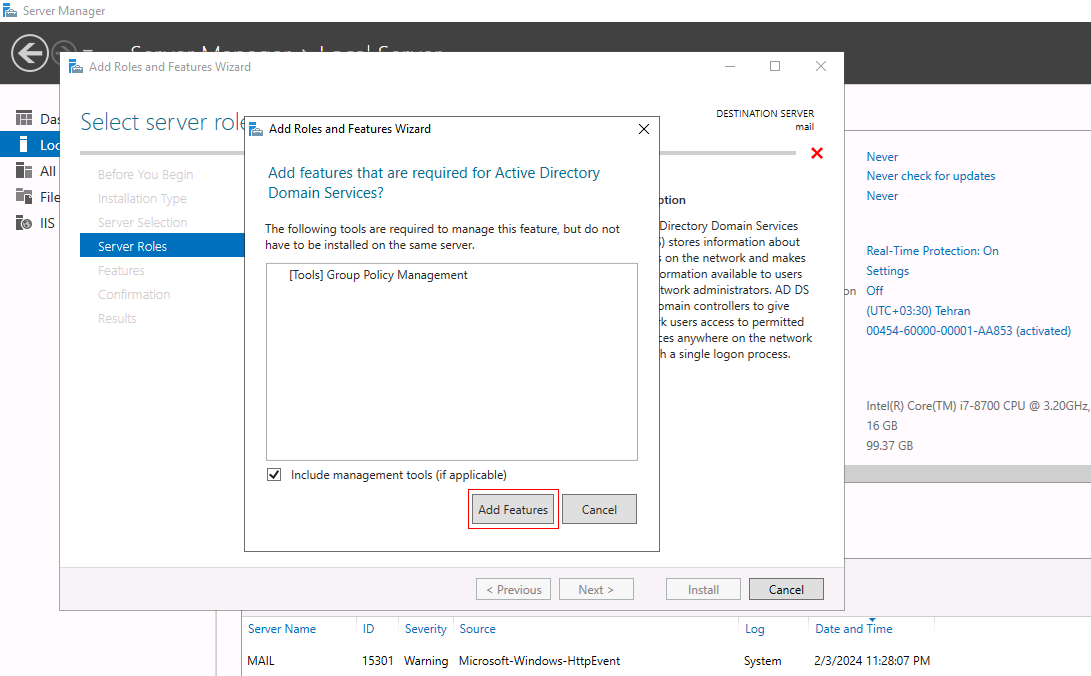Sort events by Source column
The width and height of the screenshot is (1091, 676).
[x=477, y=629]
